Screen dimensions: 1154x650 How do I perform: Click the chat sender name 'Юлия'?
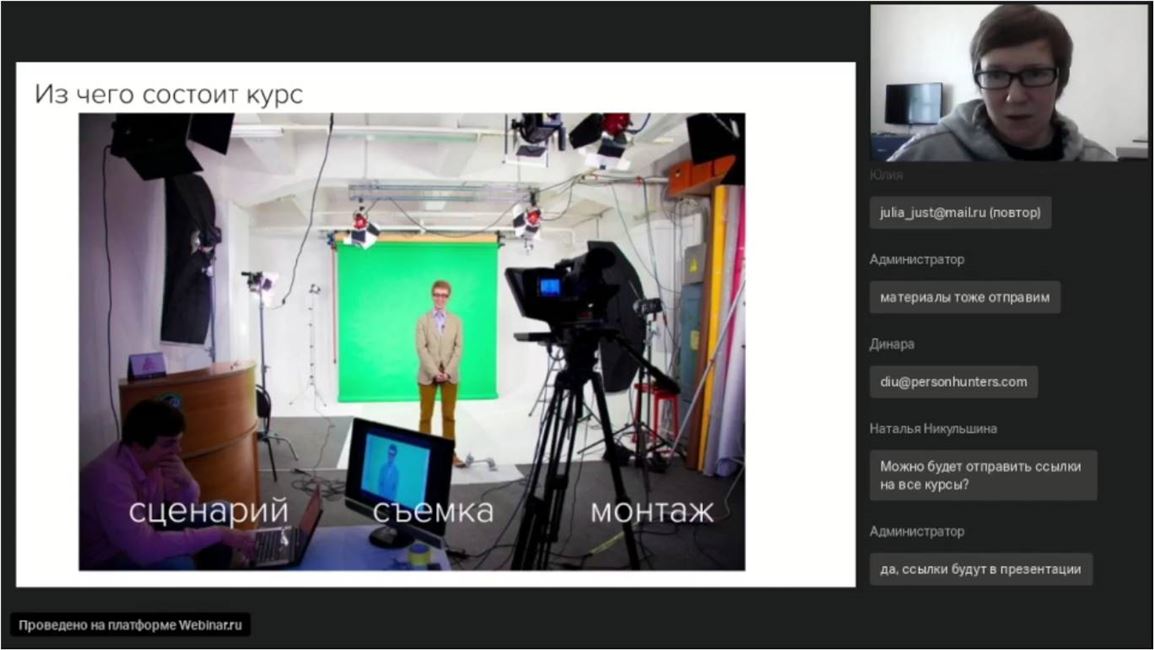[886, 175]
